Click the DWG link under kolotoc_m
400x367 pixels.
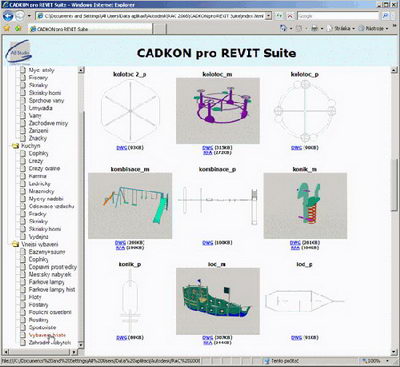click(x=207, y=148)
